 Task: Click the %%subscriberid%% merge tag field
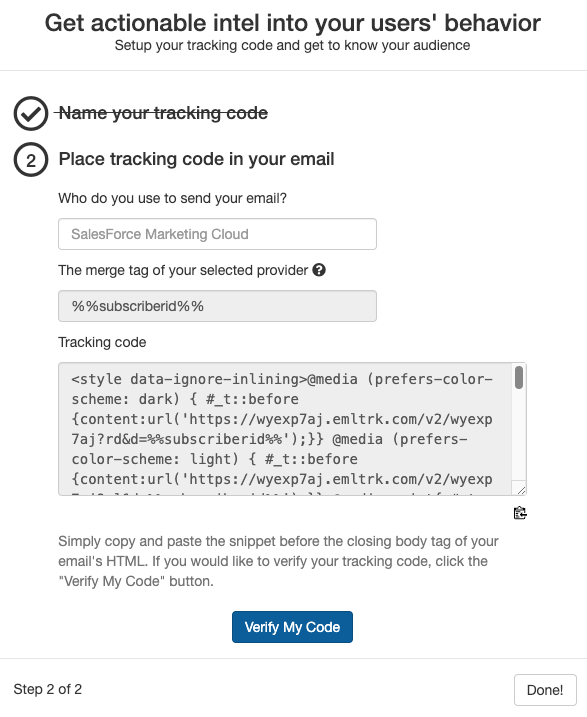[217, 306]
